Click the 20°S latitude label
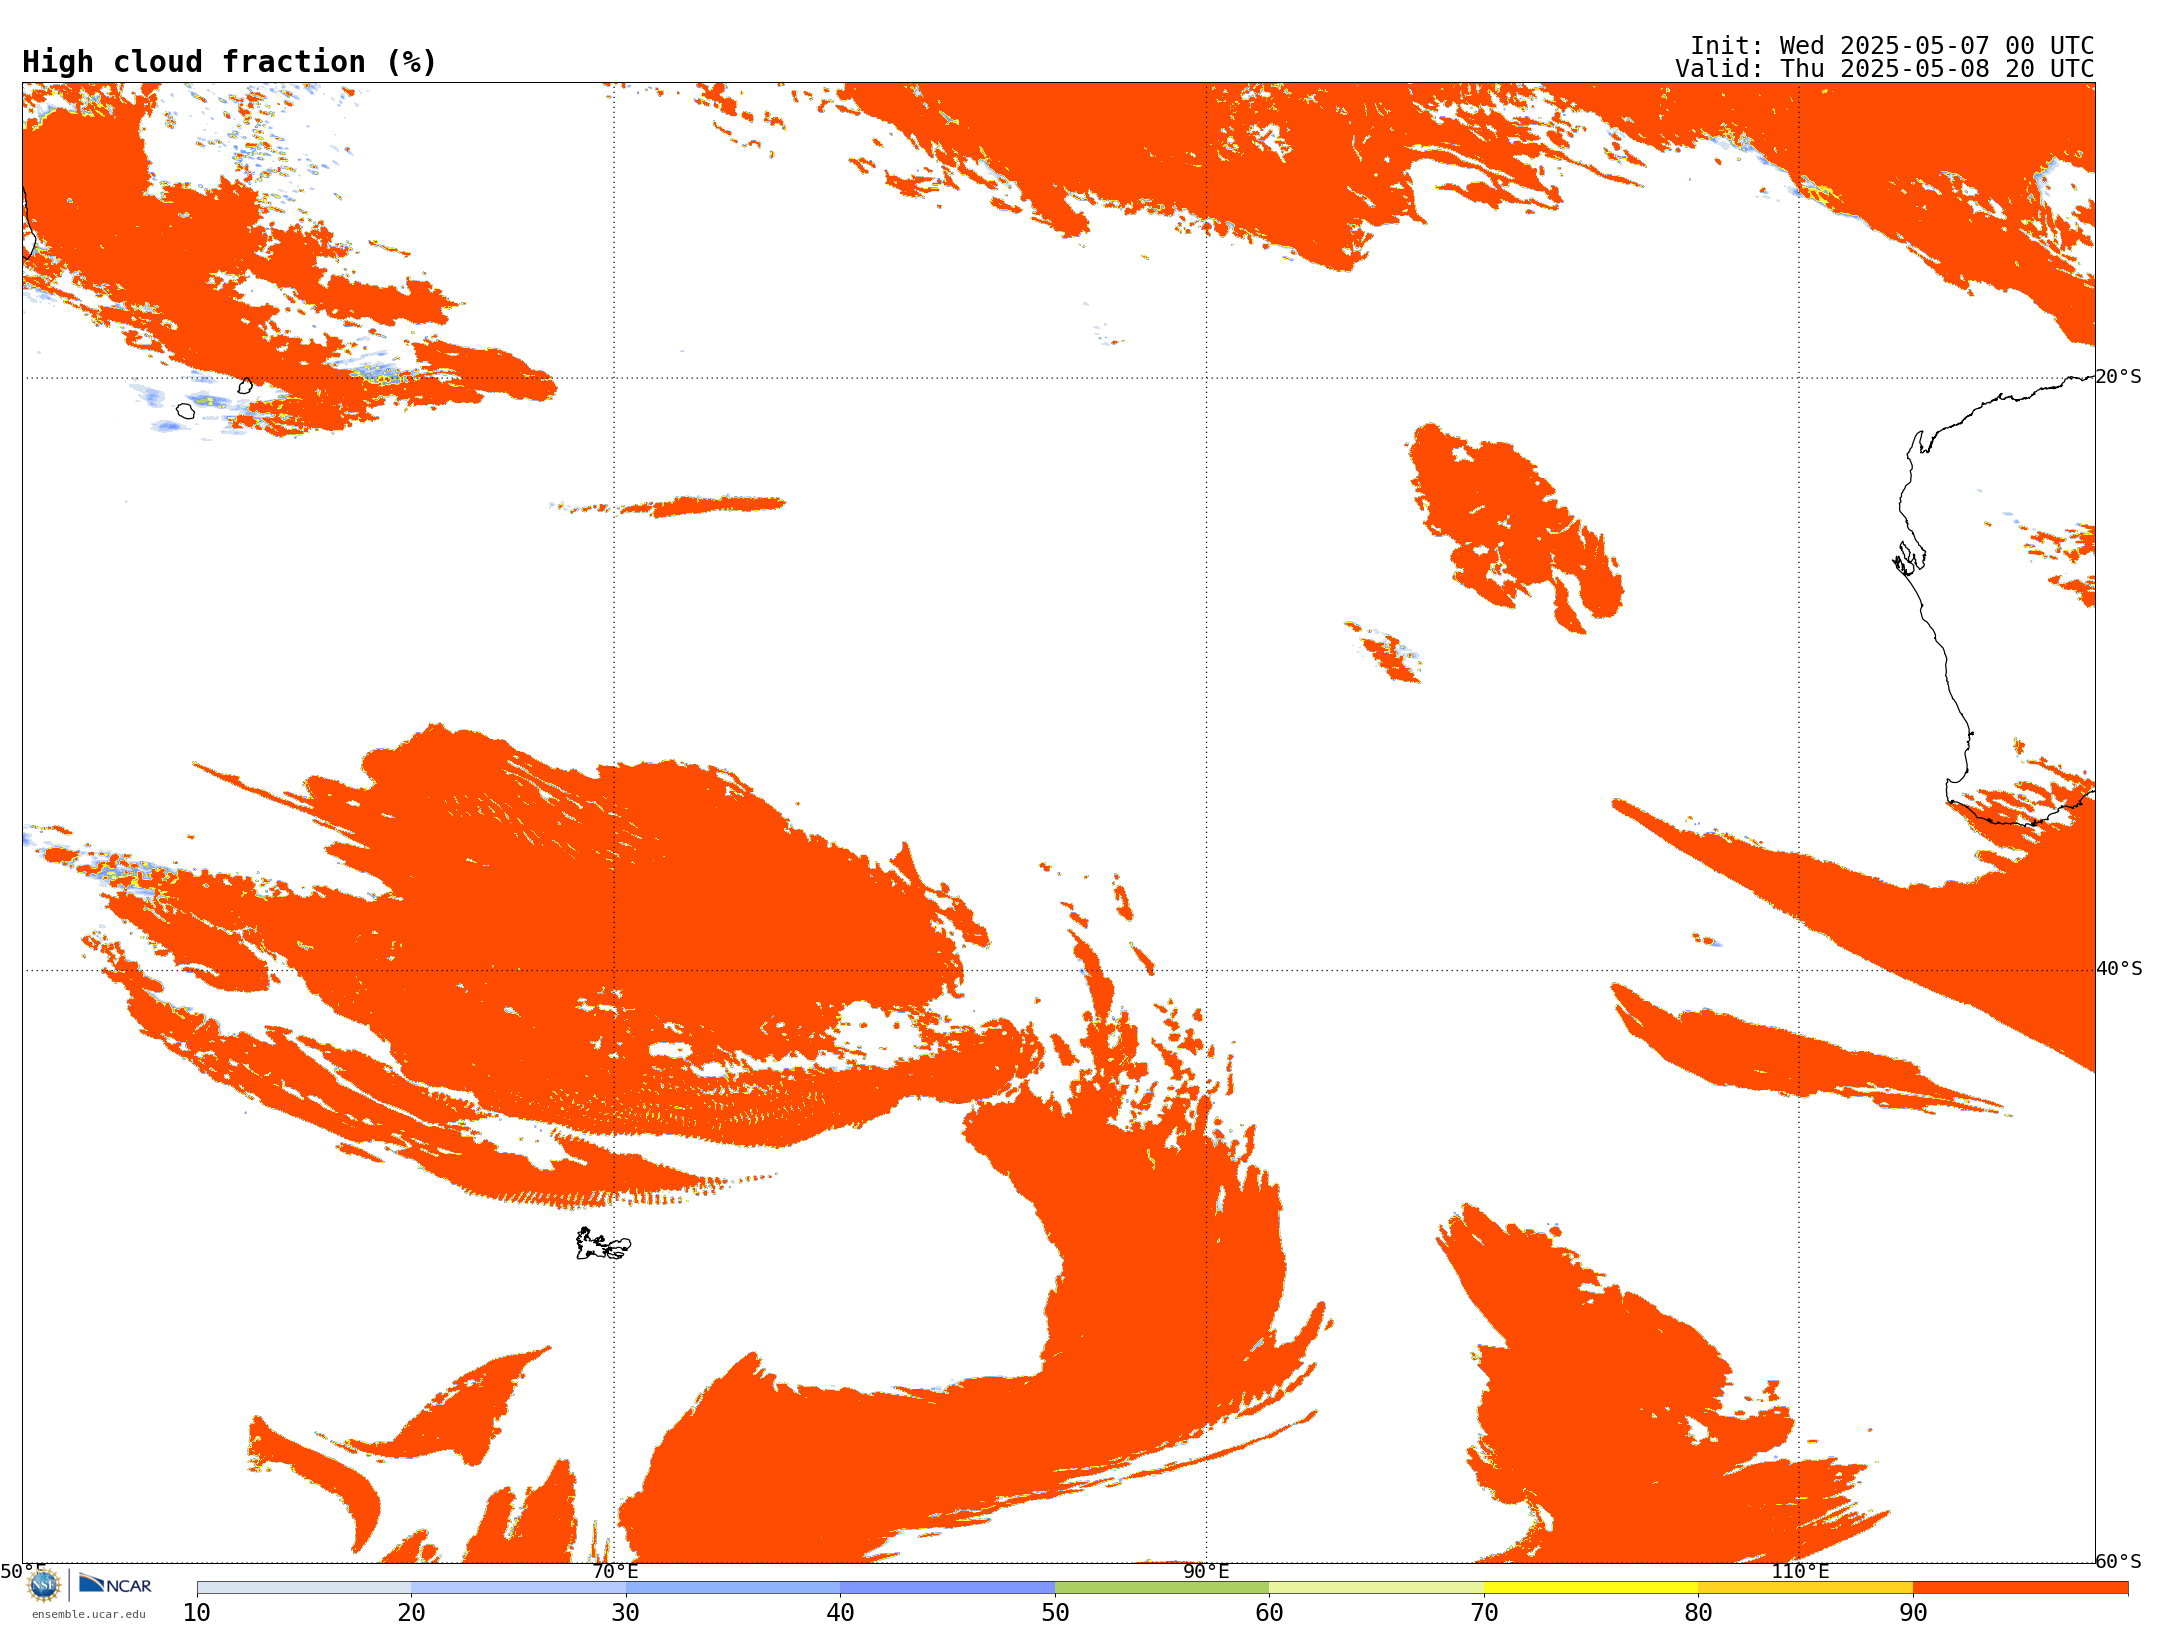The width and height of the screenshot is (2160, 1626). click(x=2118, y=377)
